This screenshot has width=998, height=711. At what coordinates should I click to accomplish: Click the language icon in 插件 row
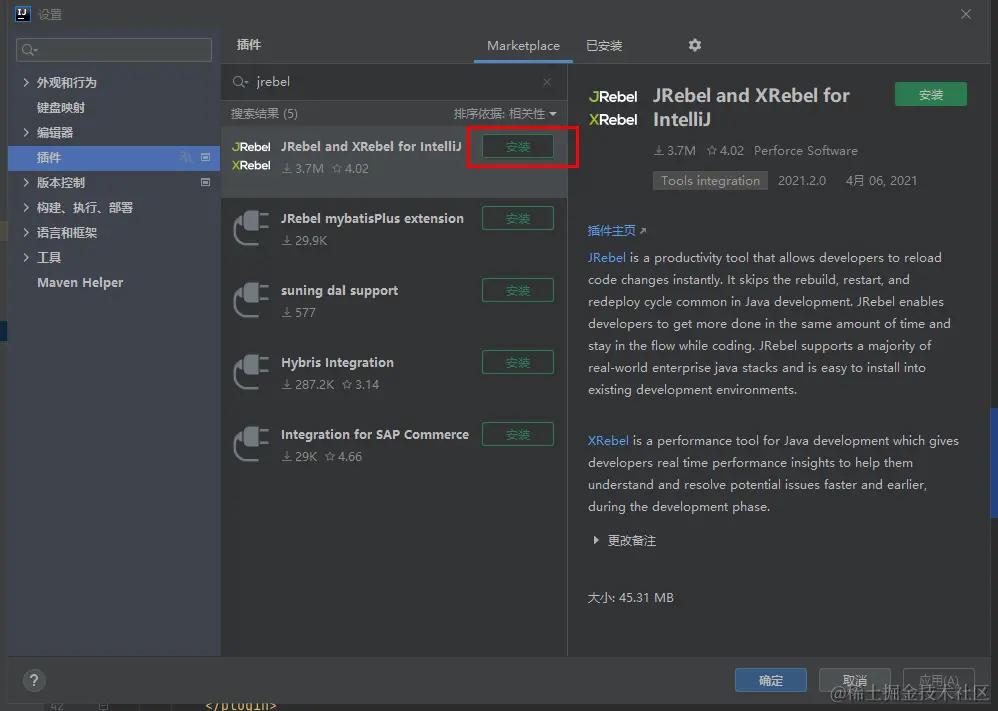coord(186,157)
